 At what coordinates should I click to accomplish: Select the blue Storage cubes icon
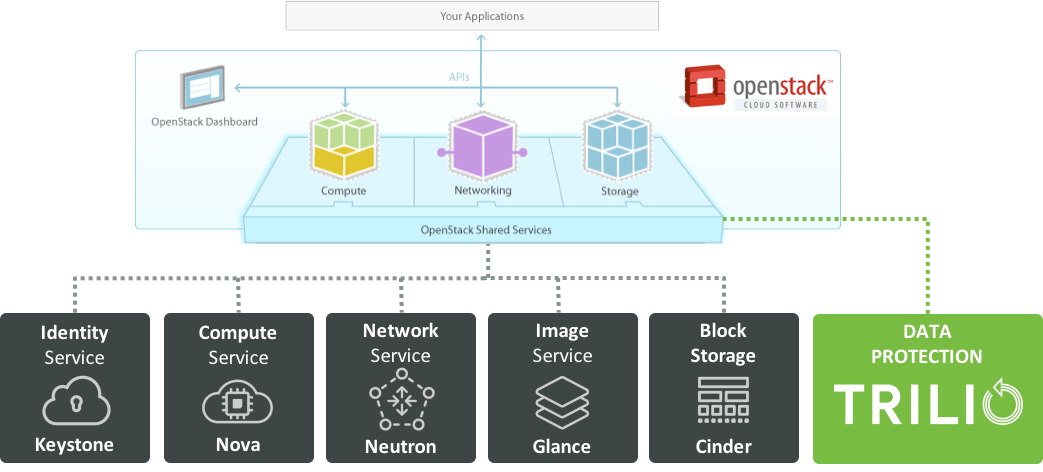pos(617,146)
